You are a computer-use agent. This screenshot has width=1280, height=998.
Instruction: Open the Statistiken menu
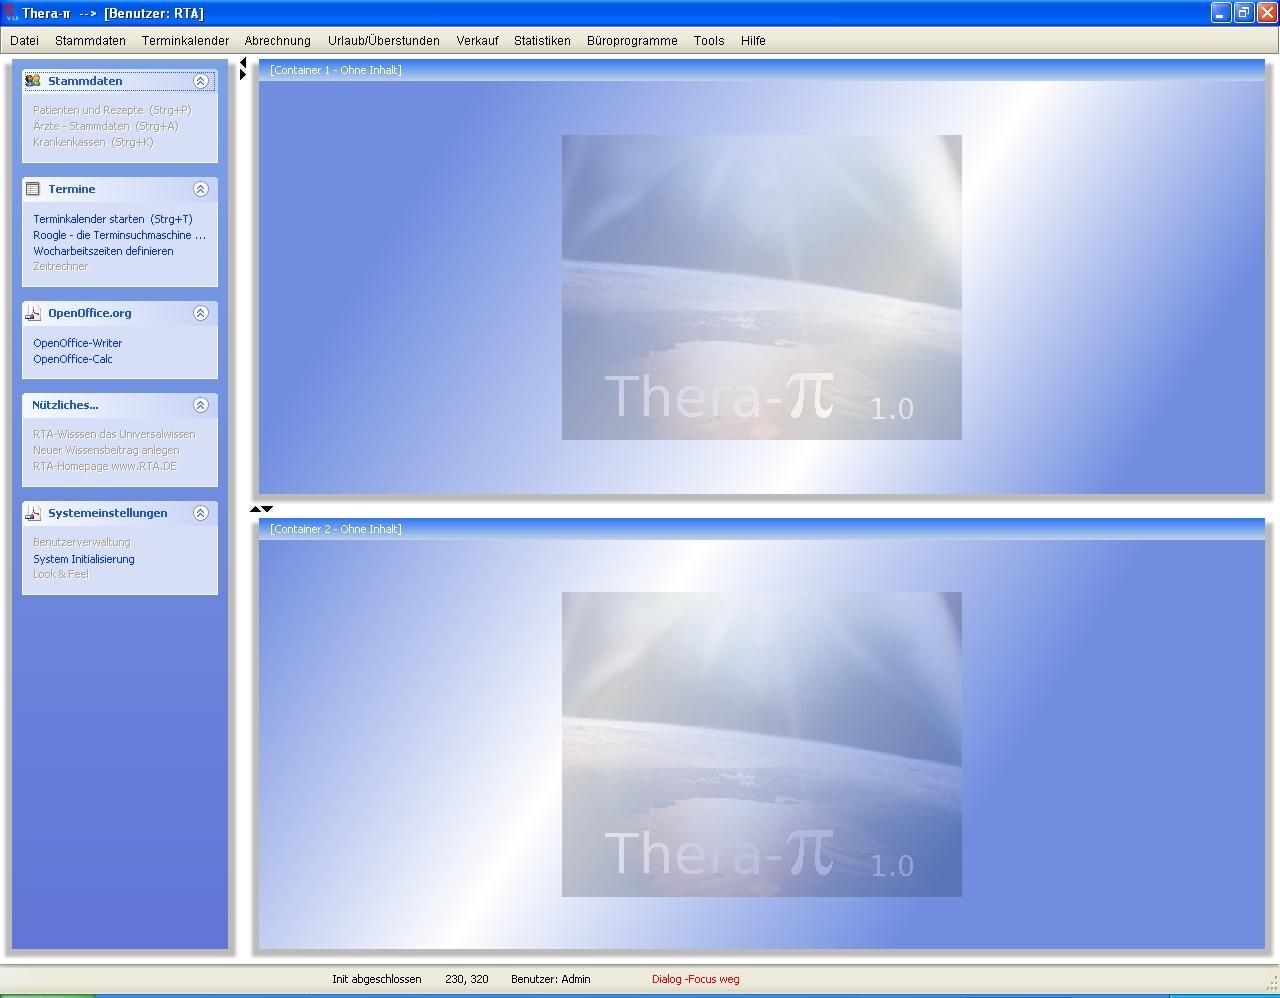pos(542,41)
